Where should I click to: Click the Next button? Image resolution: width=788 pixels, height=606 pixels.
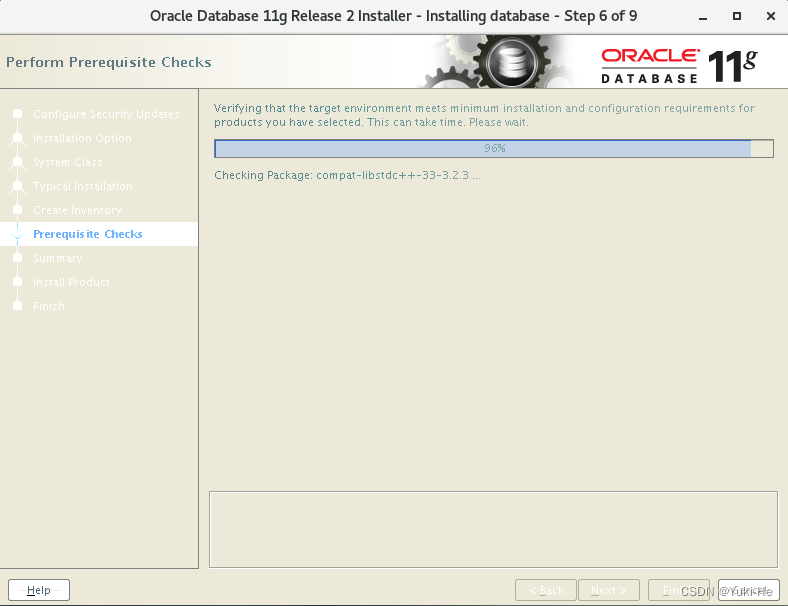click(x=609, y=590)
